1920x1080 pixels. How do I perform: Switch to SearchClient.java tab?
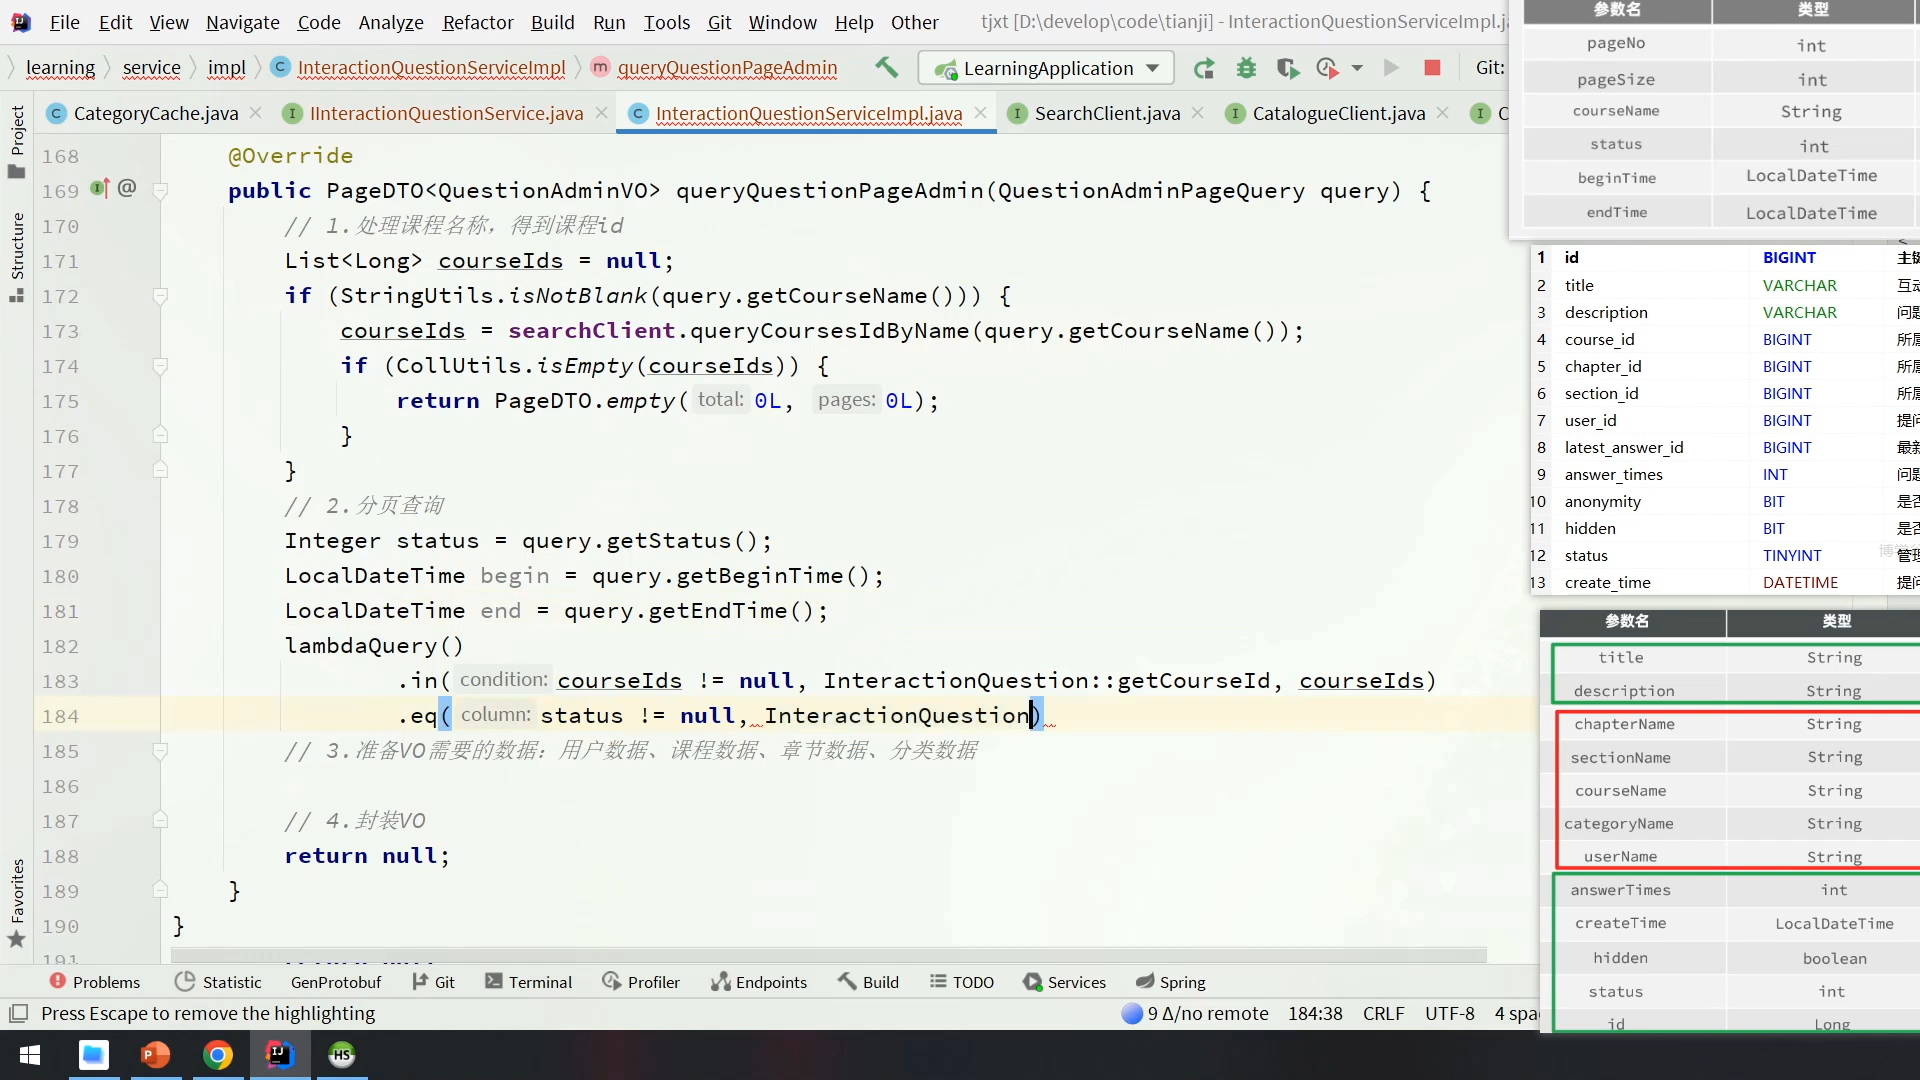[x=1106, y=113]
